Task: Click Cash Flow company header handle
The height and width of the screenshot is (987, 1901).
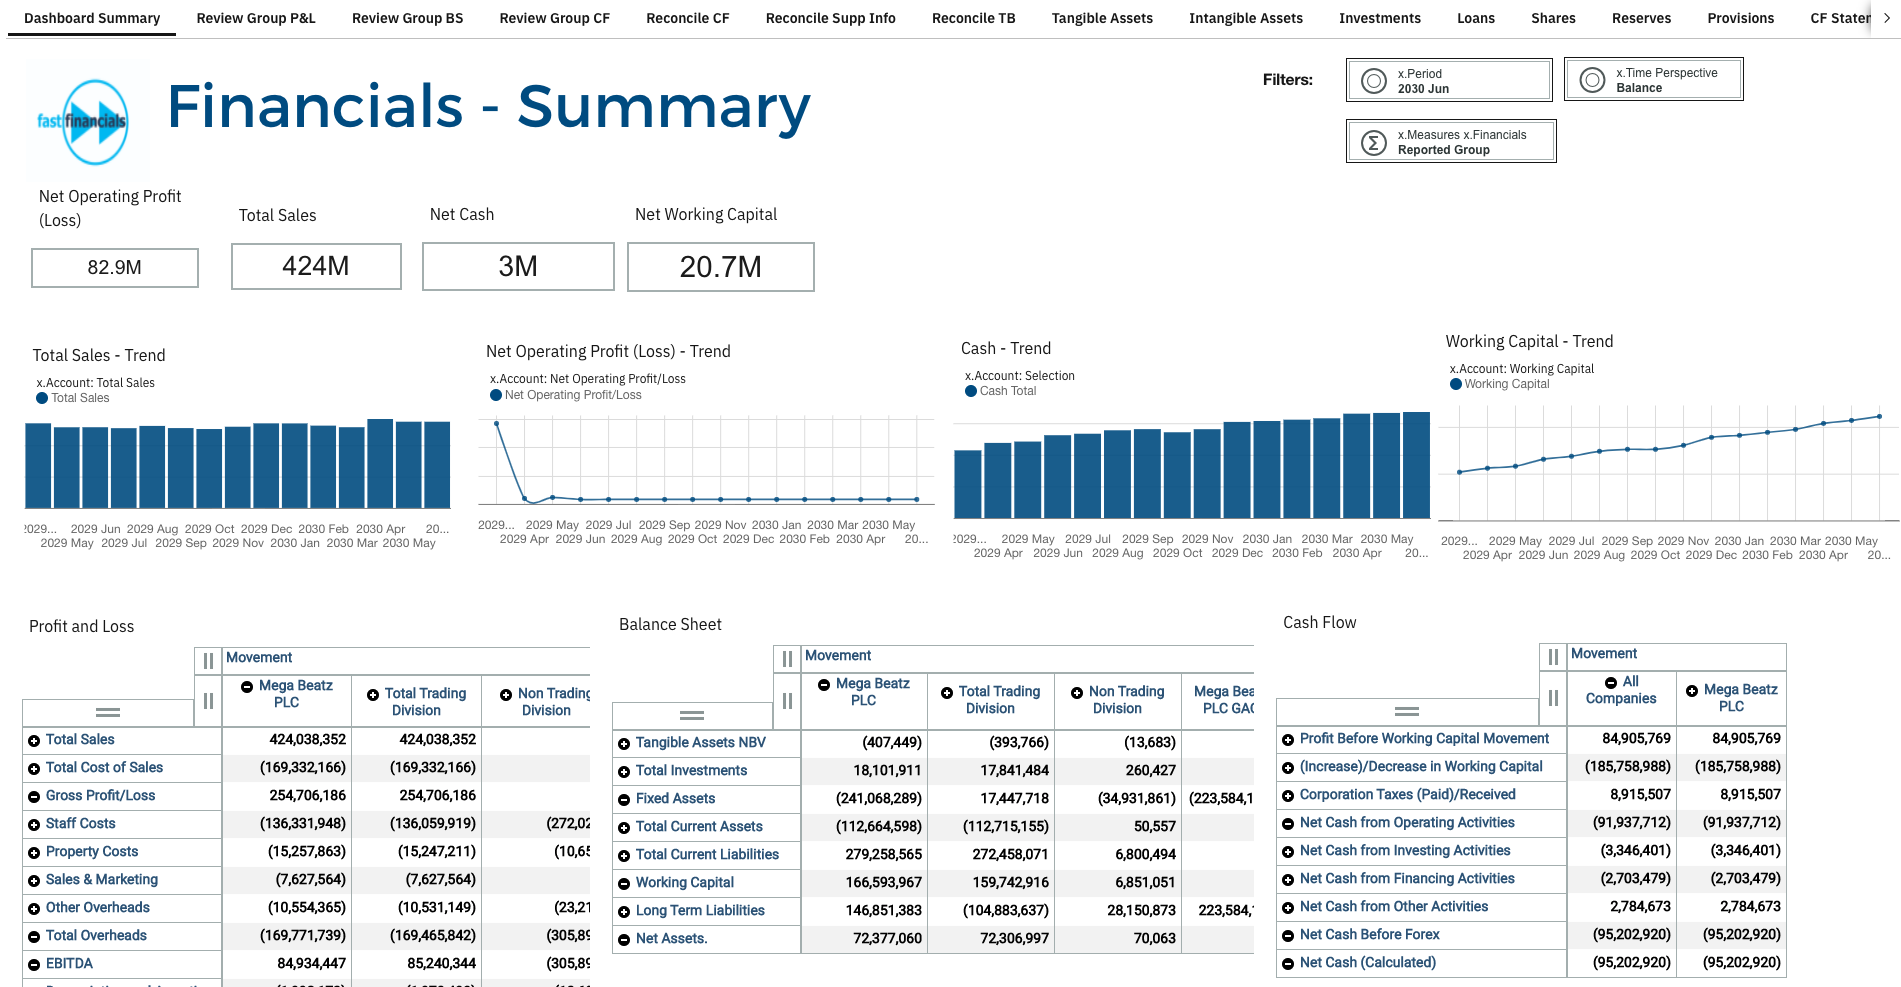Action: (1553, 697)
